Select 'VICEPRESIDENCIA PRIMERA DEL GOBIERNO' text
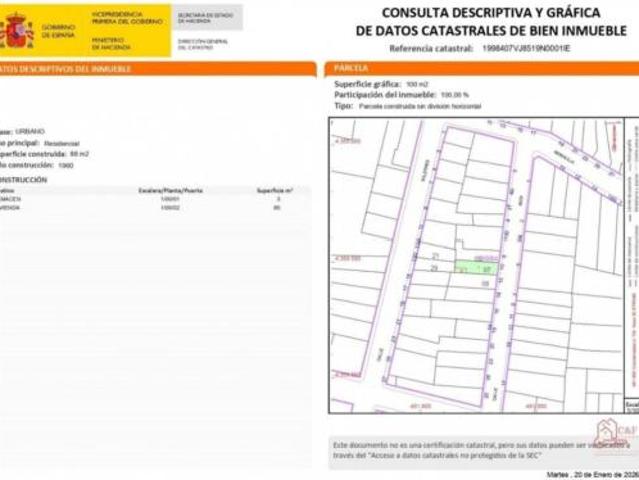Screen dimensions: 639x480 coord(127,18)
